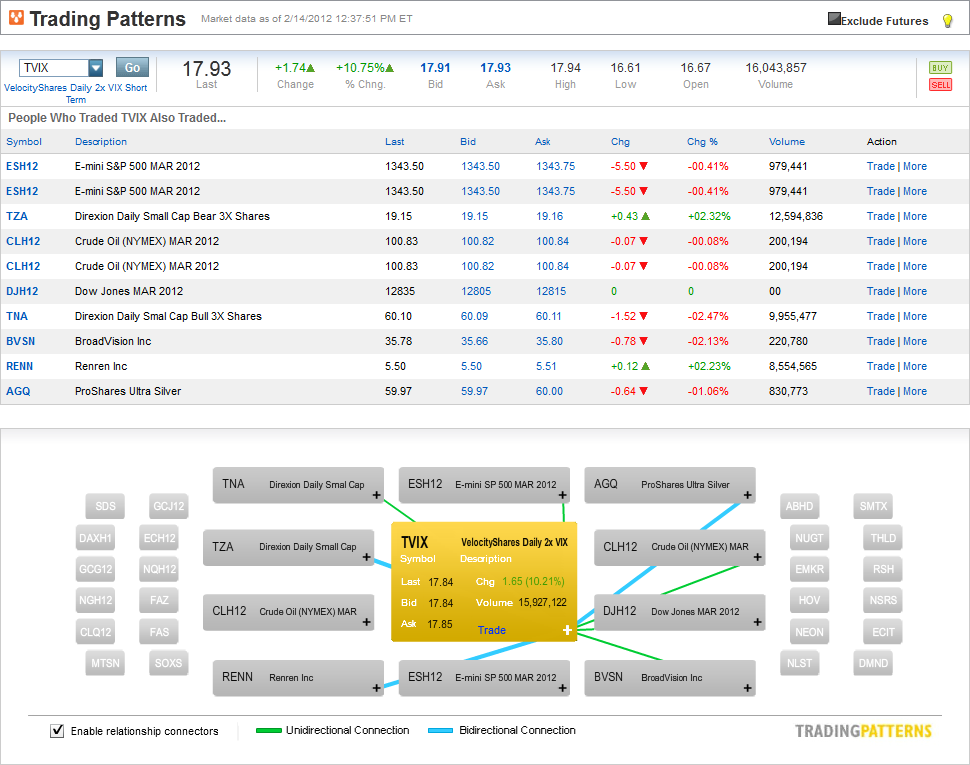The height and width of the screenshot is (765, 970).
Task: Click the 60.09 bid price for TNA
Action: [474, 316]
